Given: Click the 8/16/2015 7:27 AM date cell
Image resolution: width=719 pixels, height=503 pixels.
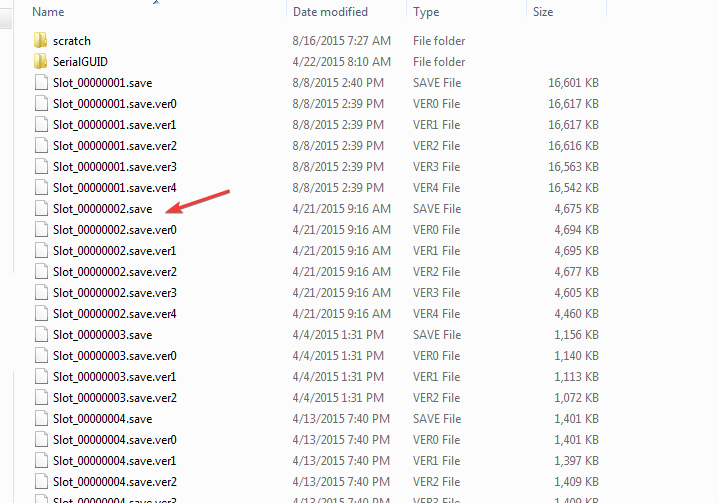Looking at the screenshot, I should 342,41.
